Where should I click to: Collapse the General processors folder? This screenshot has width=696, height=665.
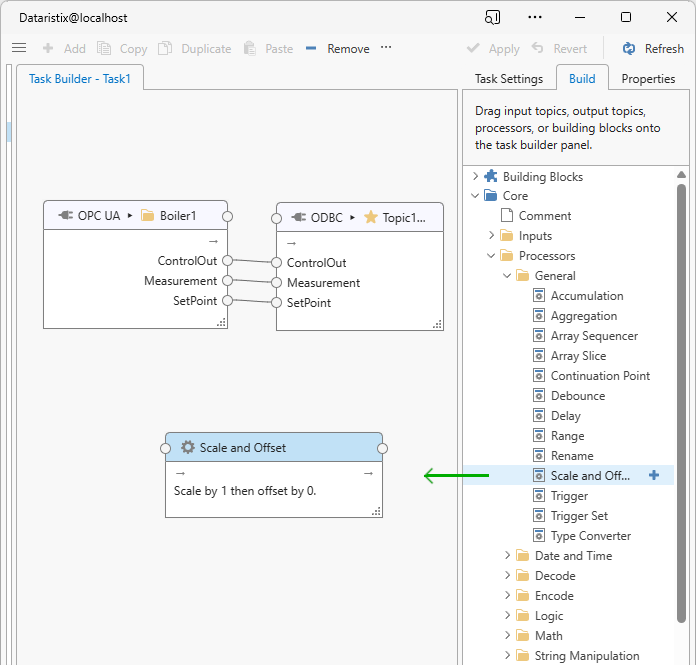[507, 276]
